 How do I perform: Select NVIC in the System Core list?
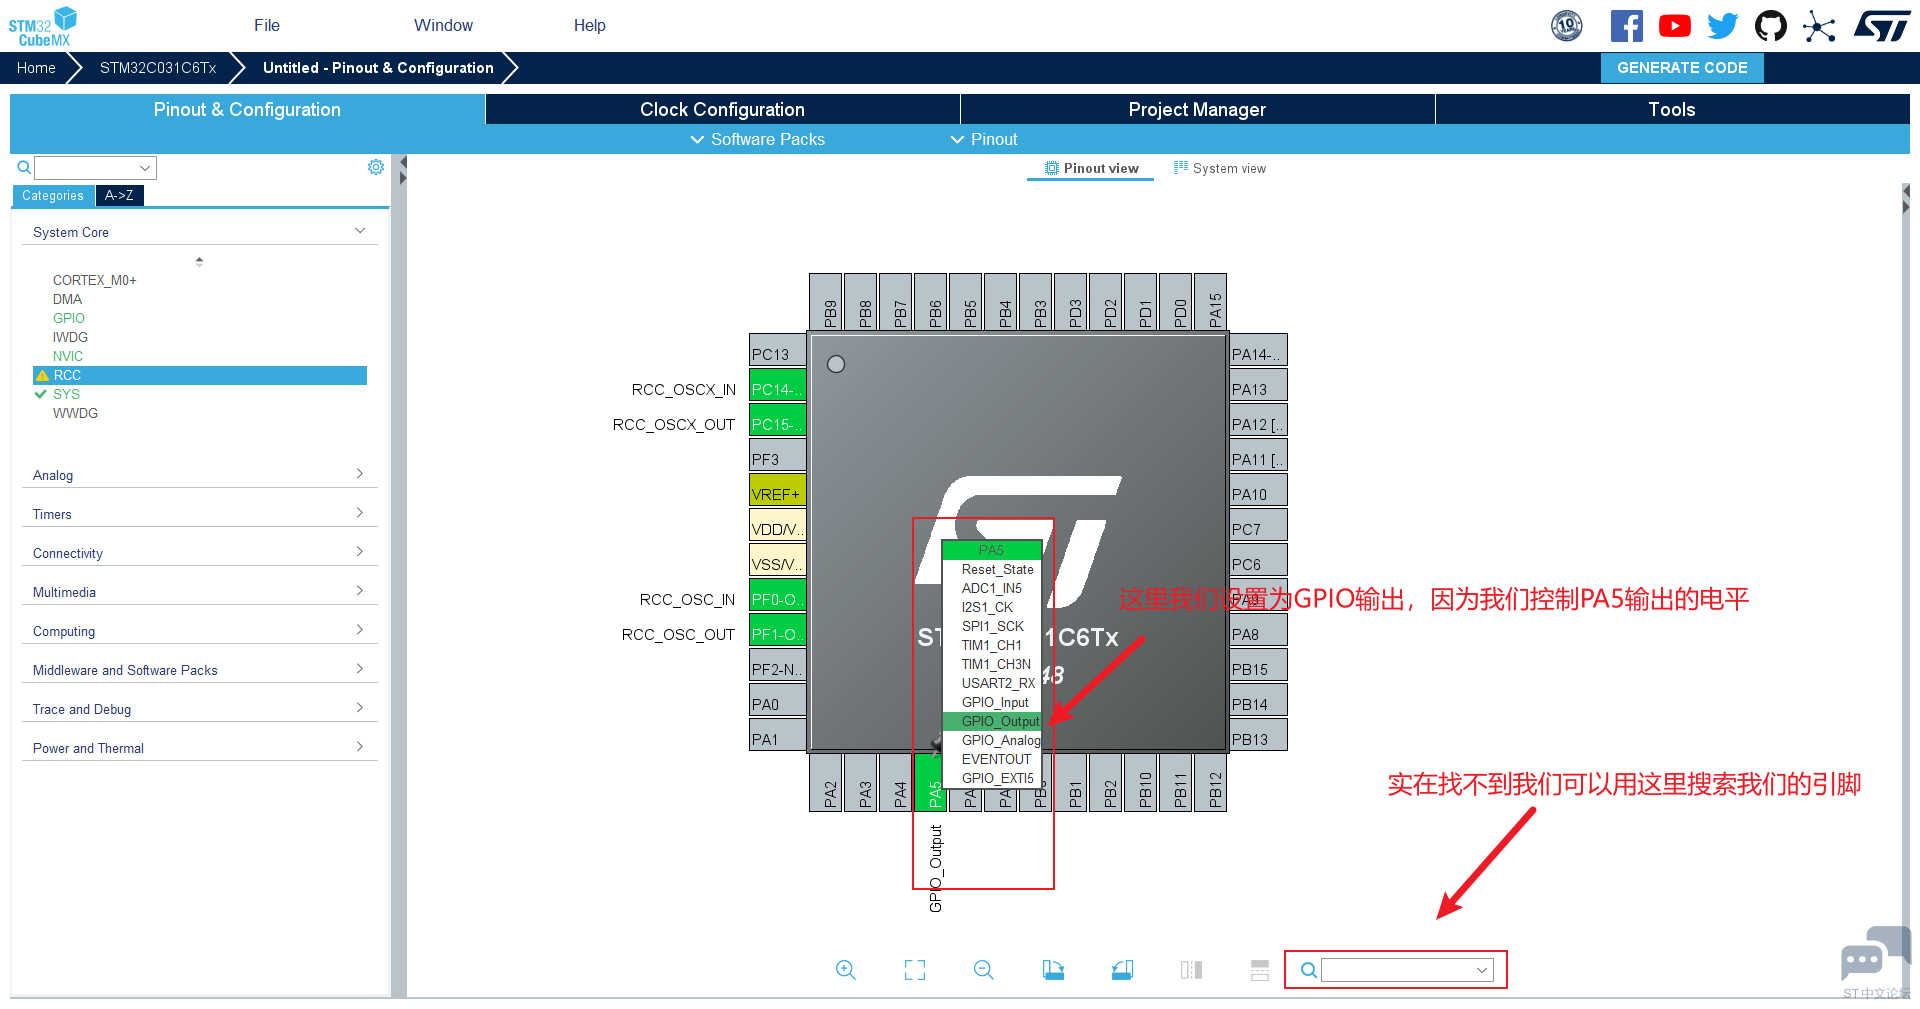(68, 356)
